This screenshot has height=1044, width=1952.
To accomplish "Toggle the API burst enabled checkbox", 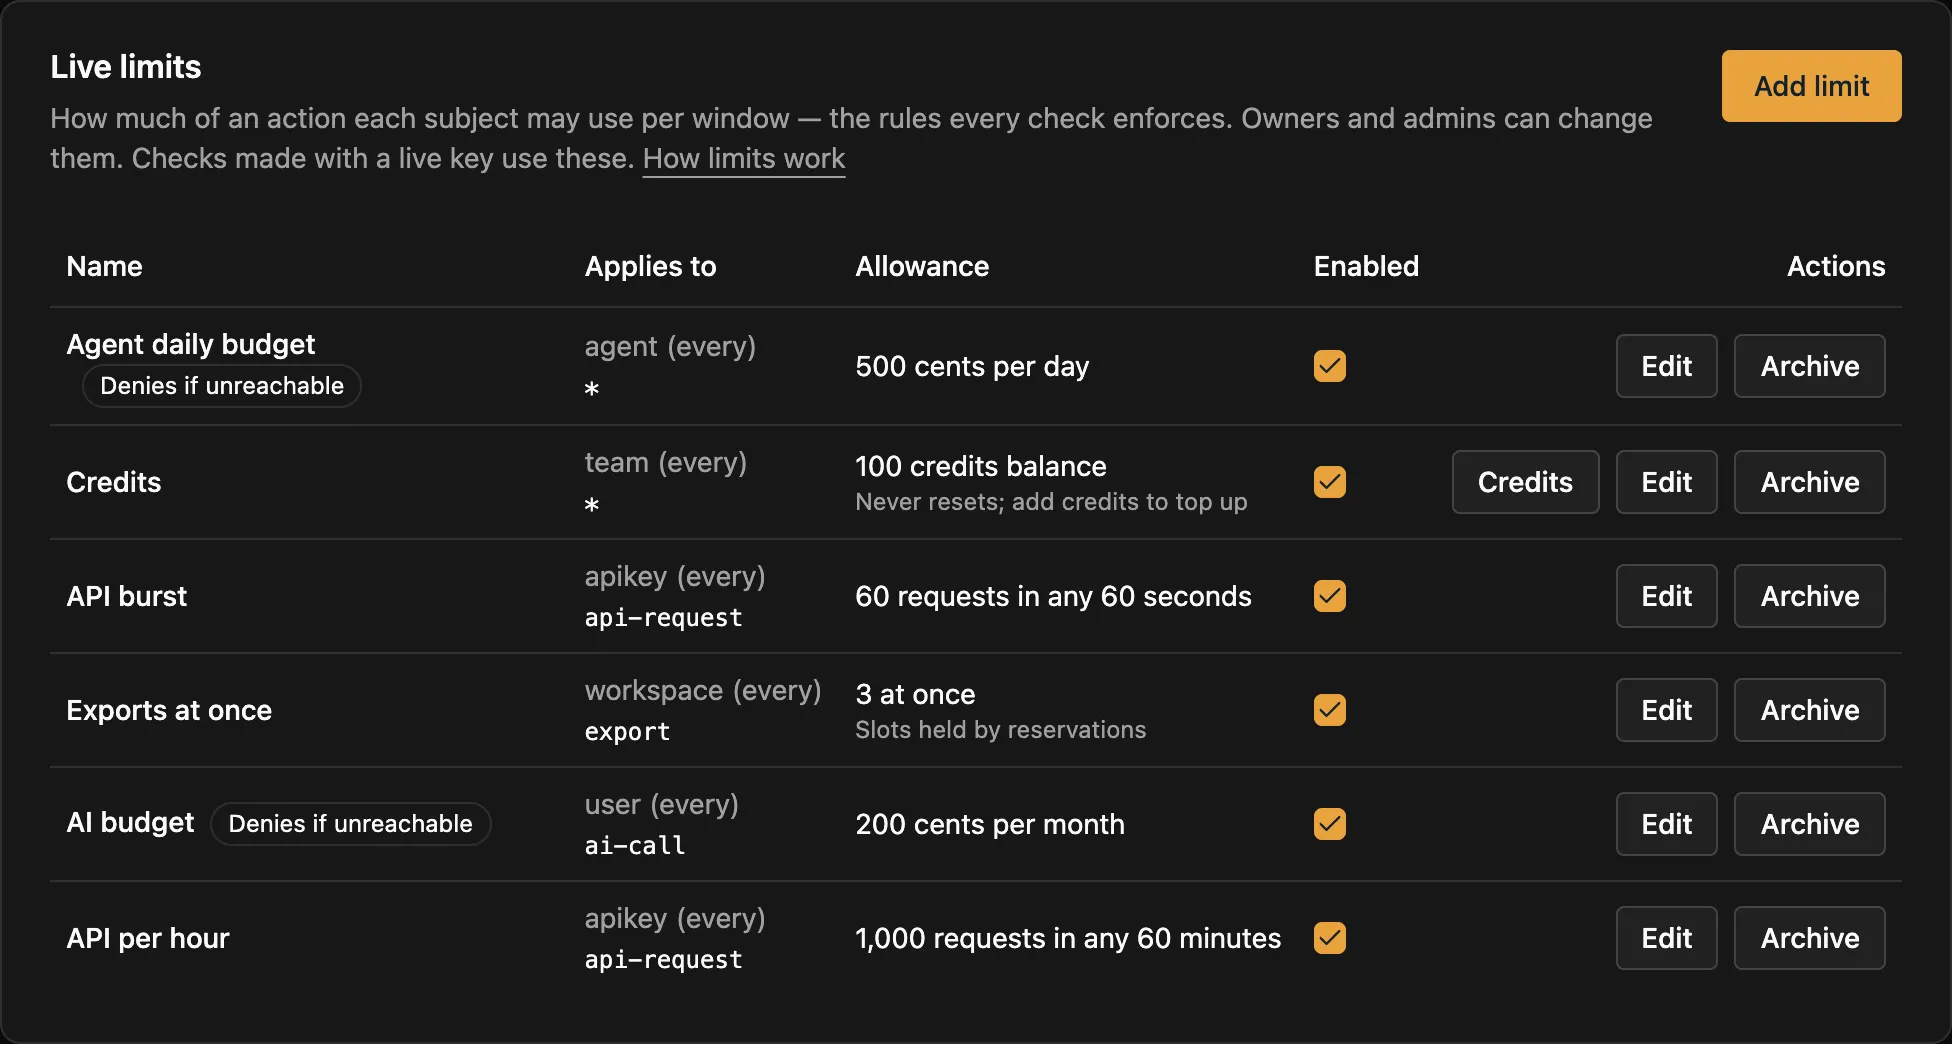I will [x=1329, y=596].
